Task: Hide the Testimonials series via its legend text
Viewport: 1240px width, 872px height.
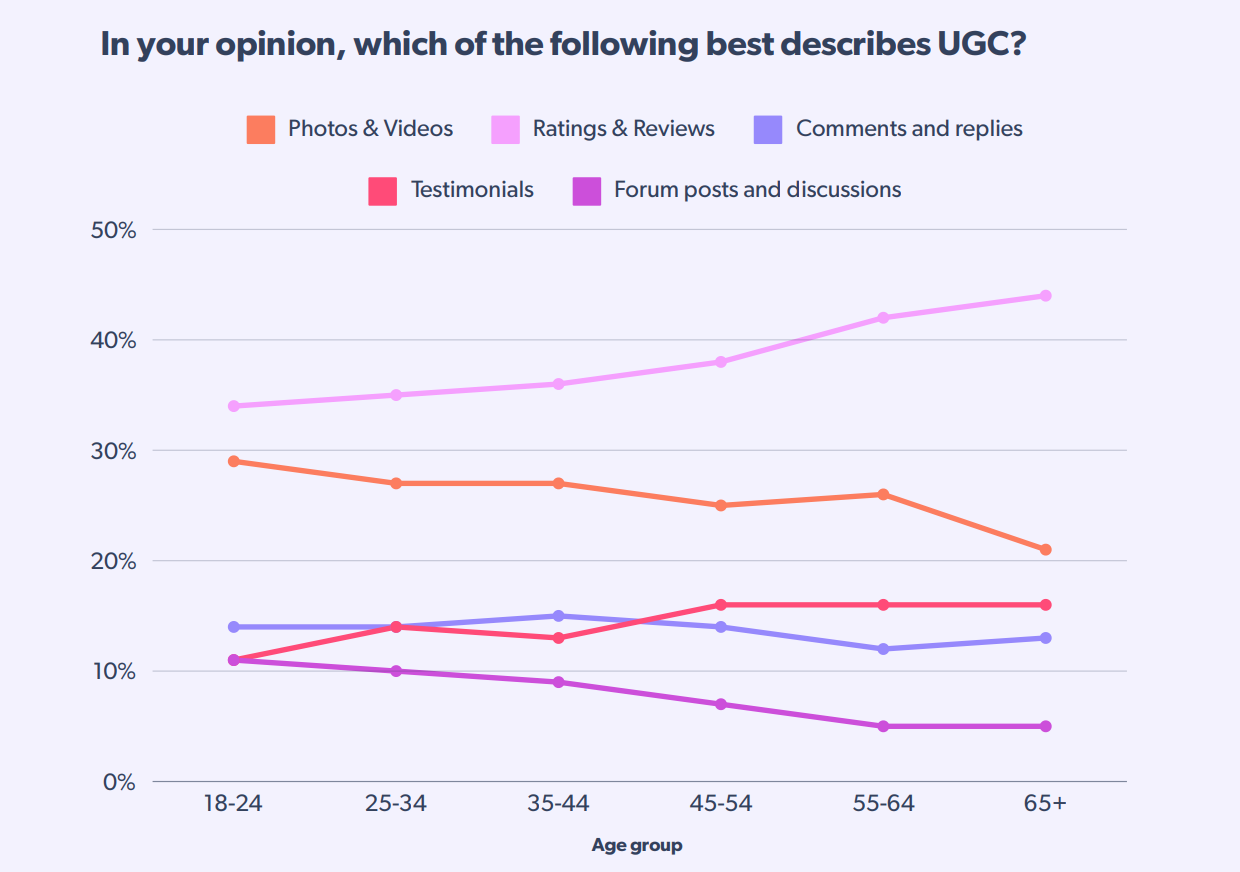Action: click(472, 190)
